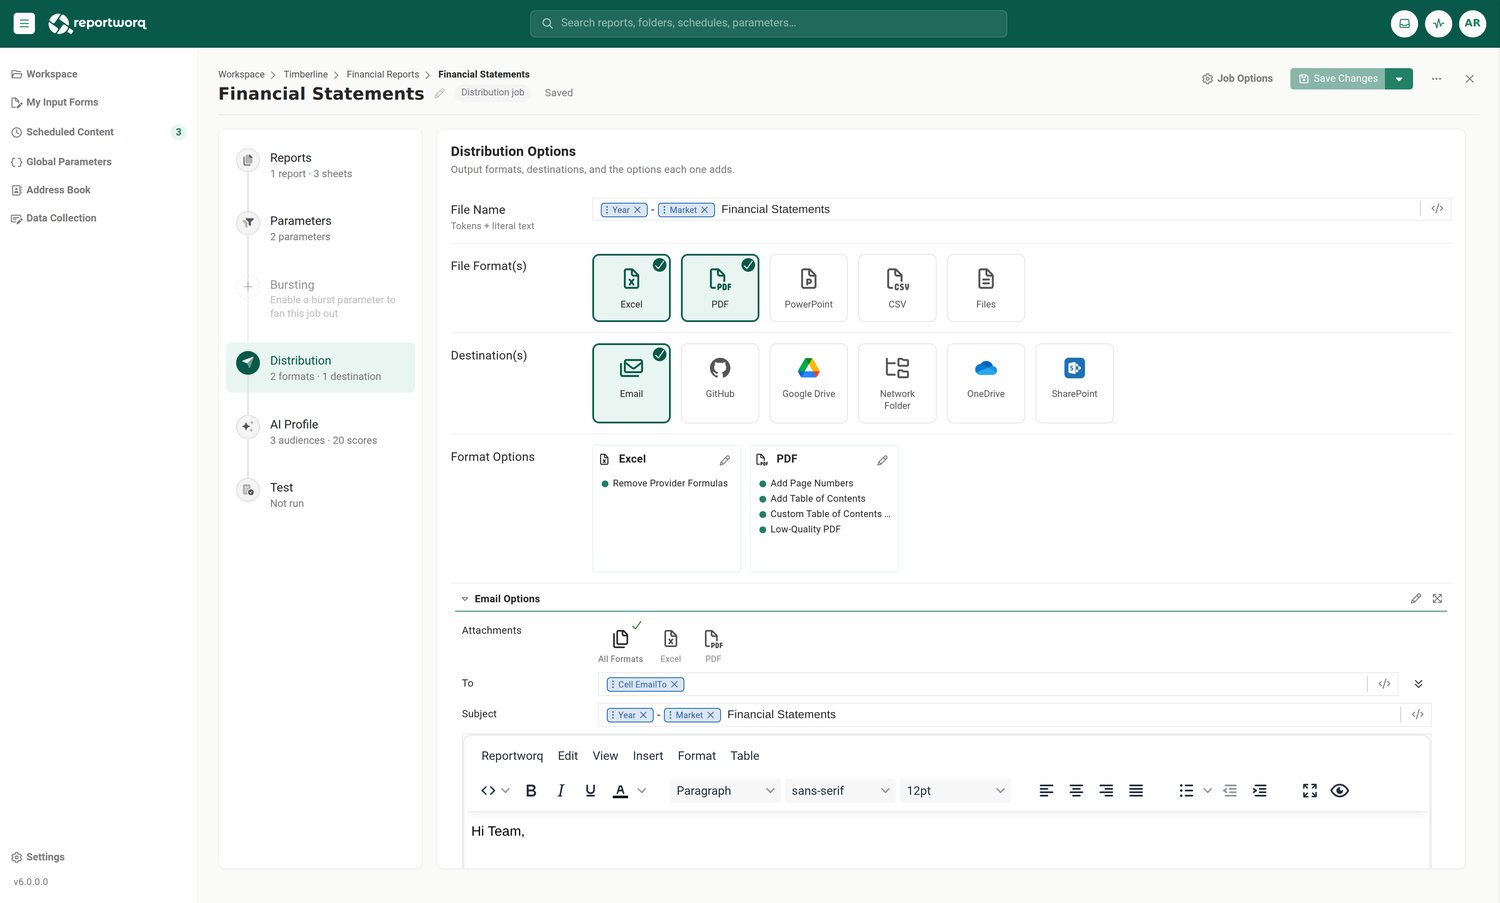
Task: Open code editor for the To field
Action: (x=1384, y=684)
